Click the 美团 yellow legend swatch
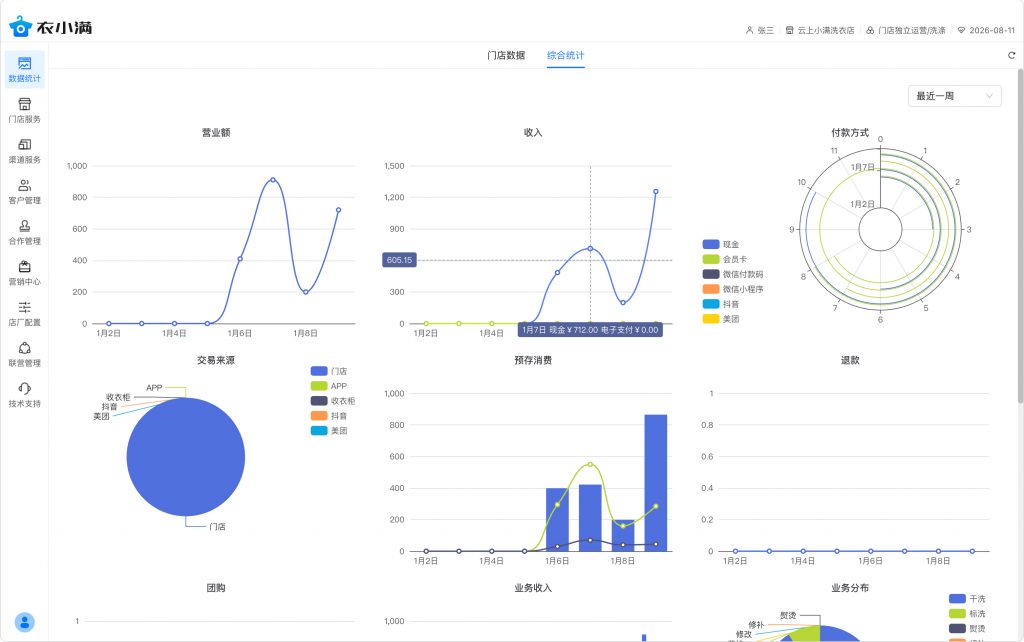1024x642 pixels. (711, 319)
